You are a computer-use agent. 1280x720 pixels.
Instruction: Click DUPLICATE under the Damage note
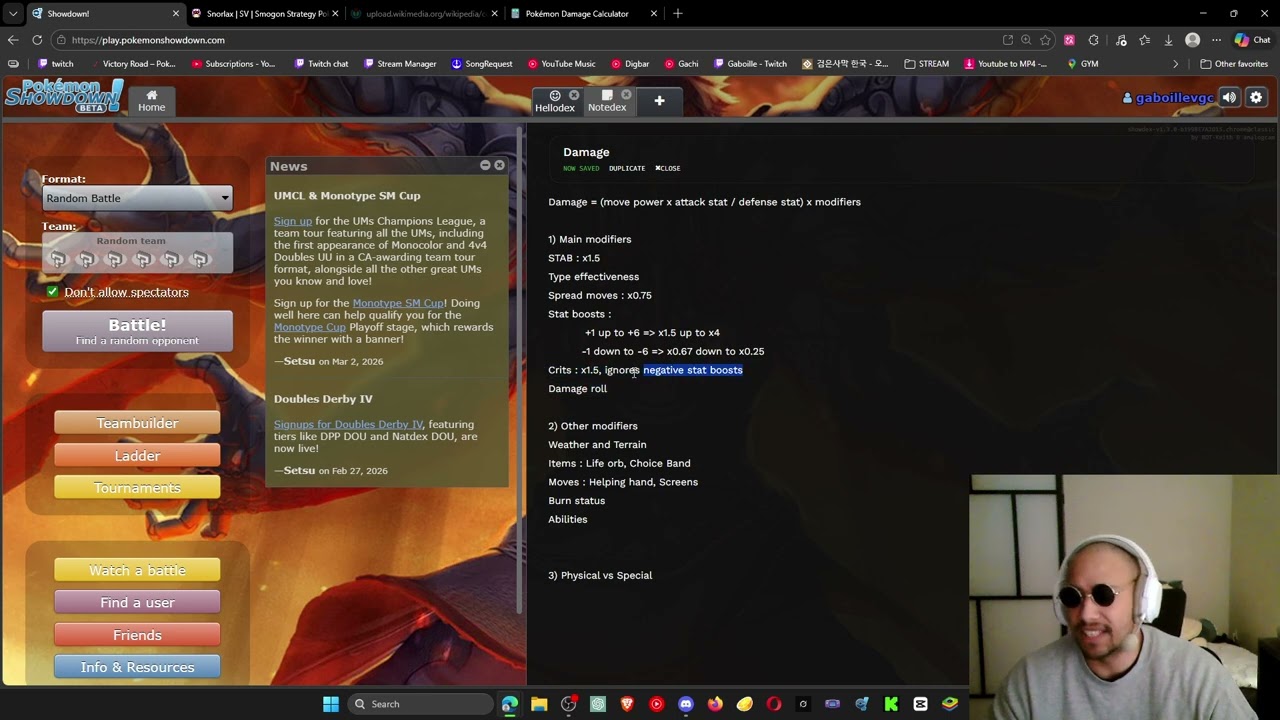627,168
